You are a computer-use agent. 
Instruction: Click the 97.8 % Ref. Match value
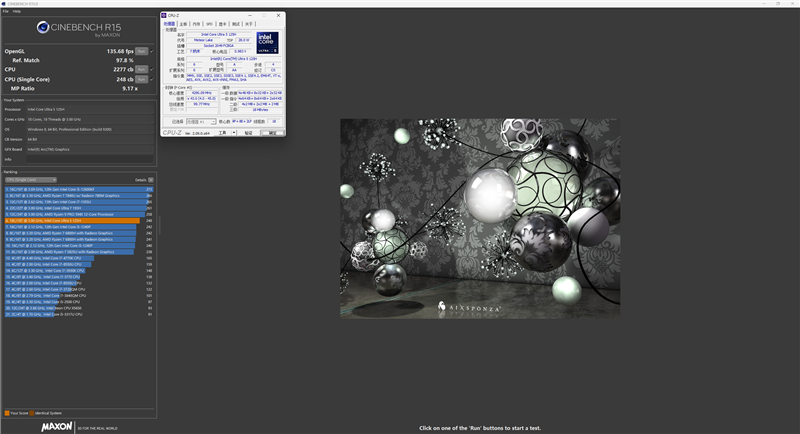tap(124, 60)
